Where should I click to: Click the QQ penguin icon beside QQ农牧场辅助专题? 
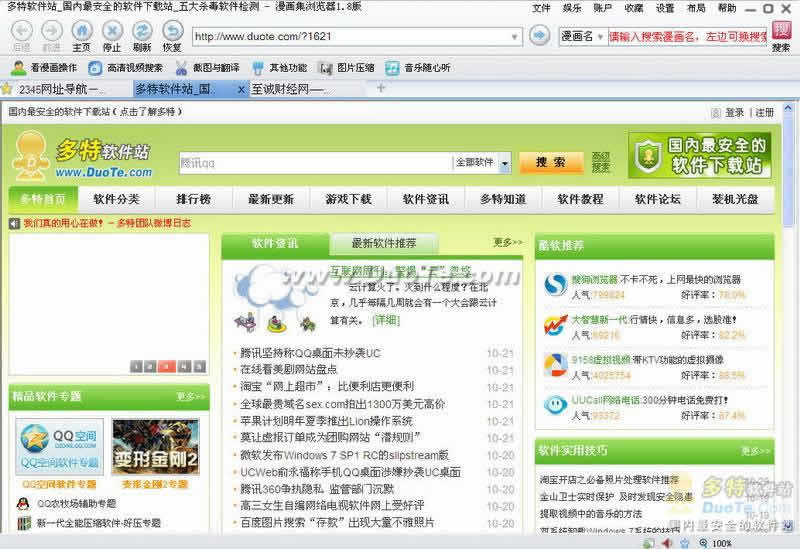coord(23,504)
